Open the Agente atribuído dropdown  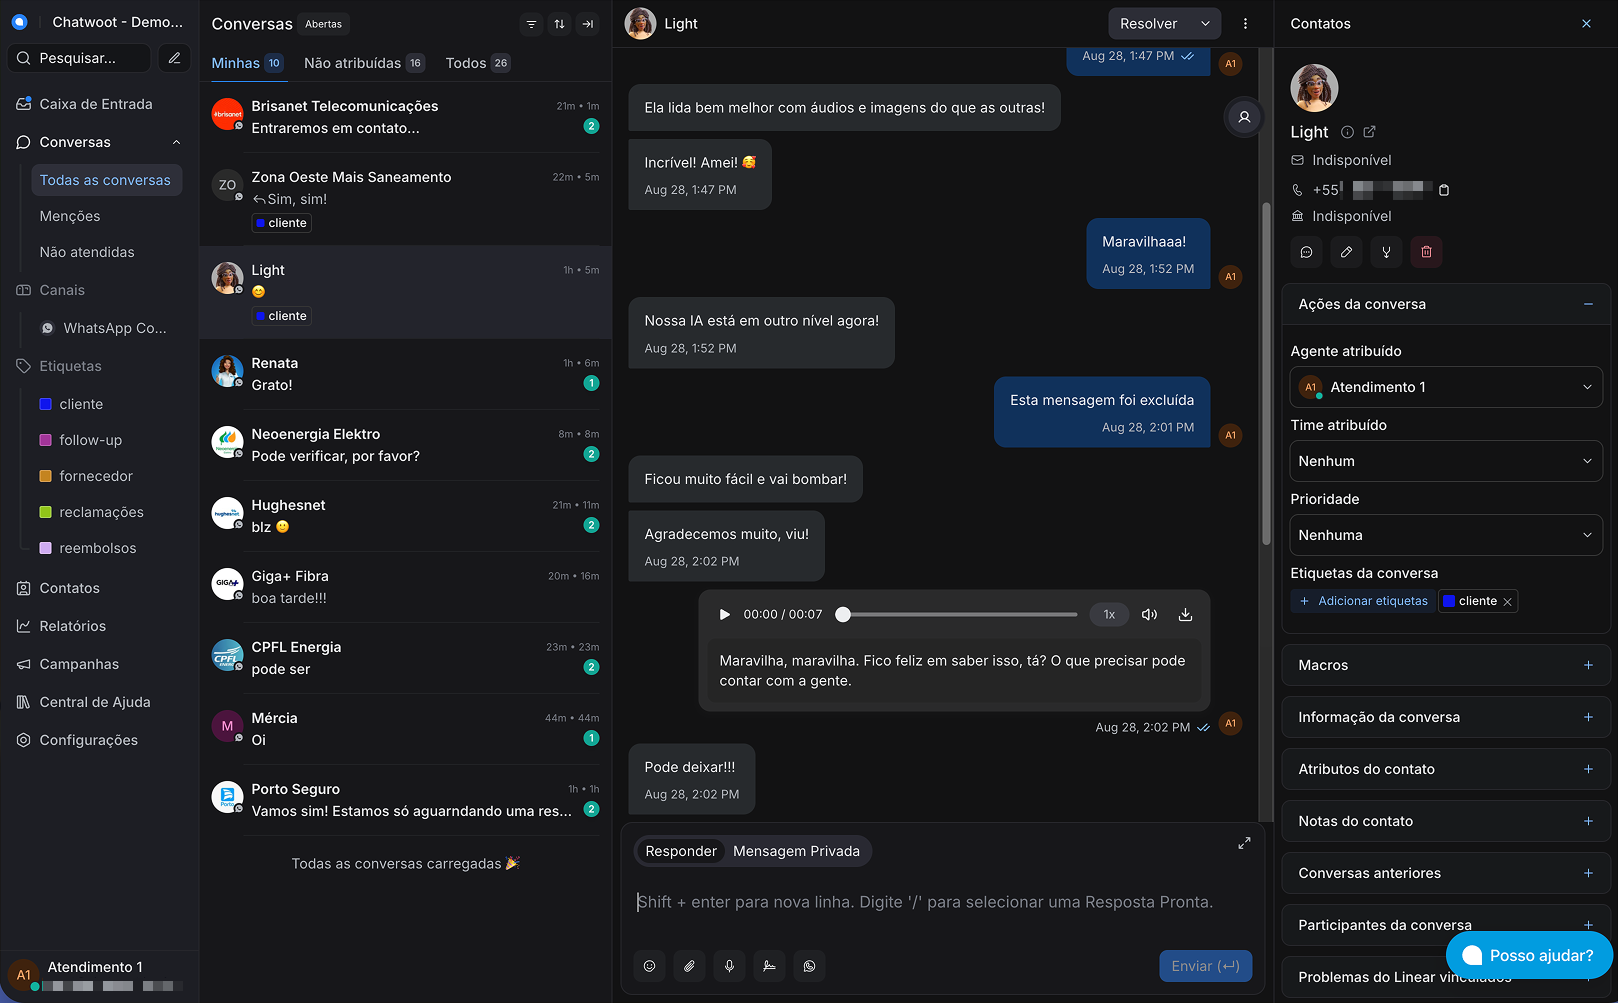[1445, 387]
